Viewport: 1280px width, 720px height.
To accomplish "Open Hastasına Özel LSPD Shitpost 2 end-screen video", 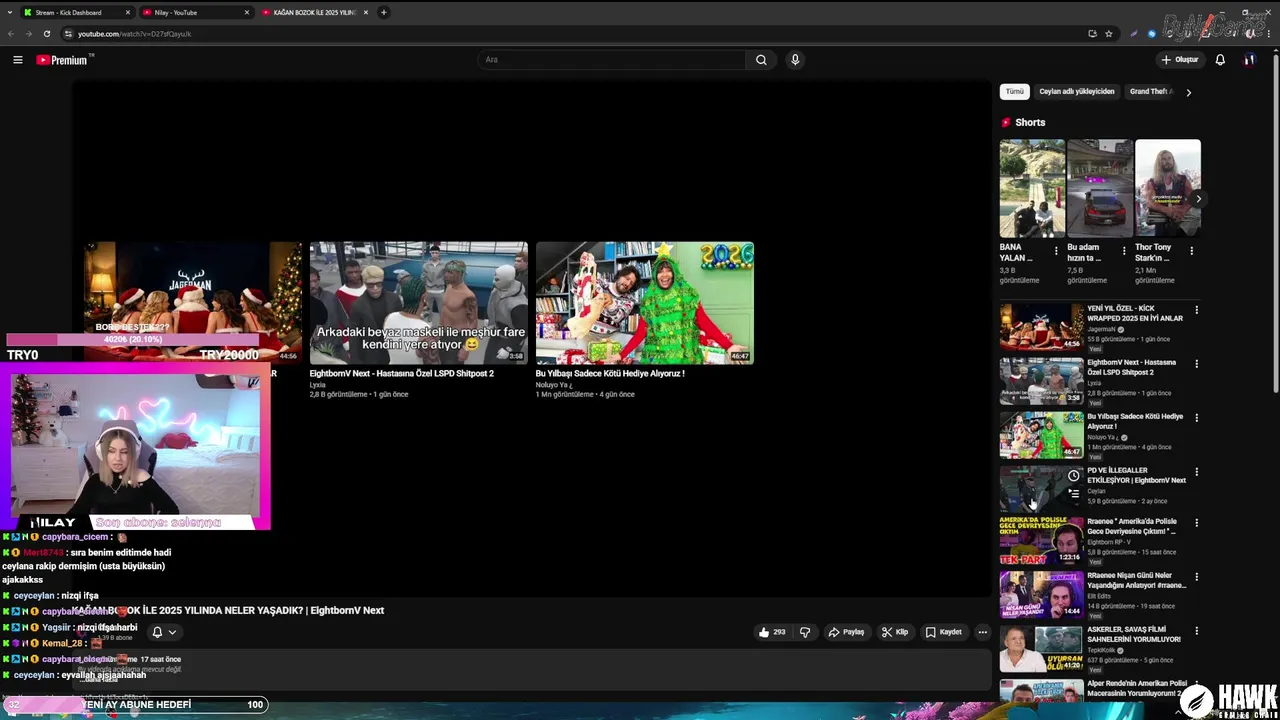I will [419, 302].
